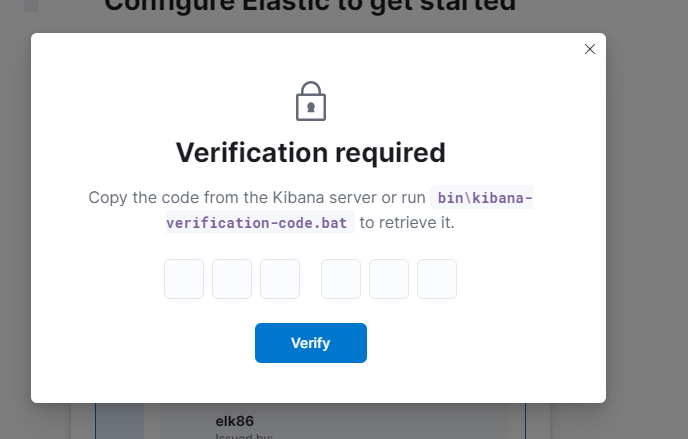This screenshot has height=439, width=688.
Task: Click the 'Copy the code from the Kibana server' text
Action: [229, 197]
